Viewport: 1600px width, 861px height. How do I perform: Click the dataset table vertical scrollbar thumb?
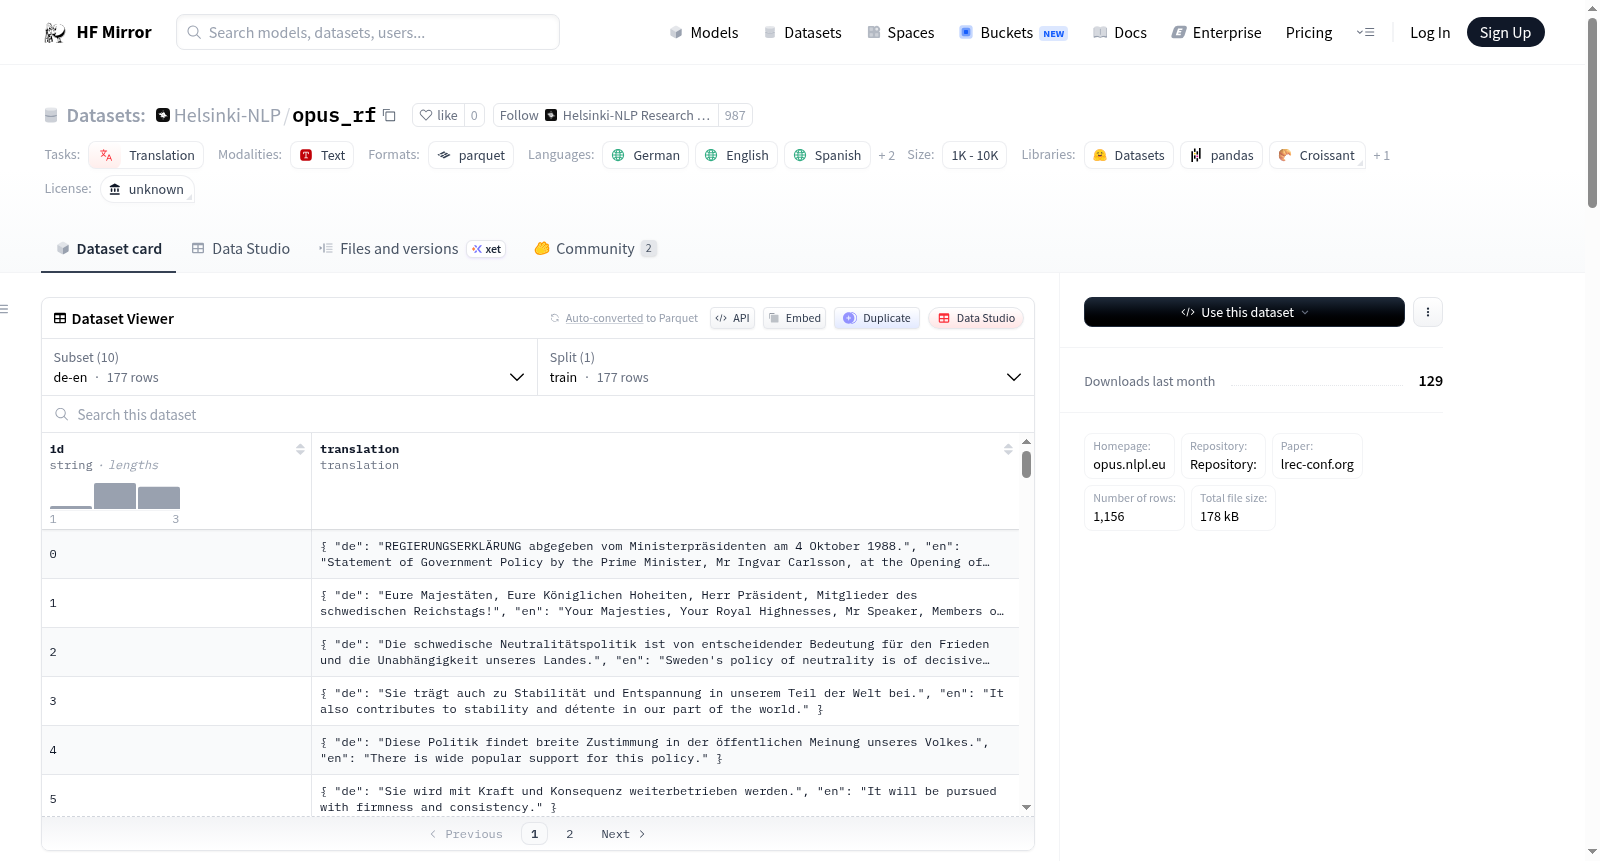click(1026, 464)
